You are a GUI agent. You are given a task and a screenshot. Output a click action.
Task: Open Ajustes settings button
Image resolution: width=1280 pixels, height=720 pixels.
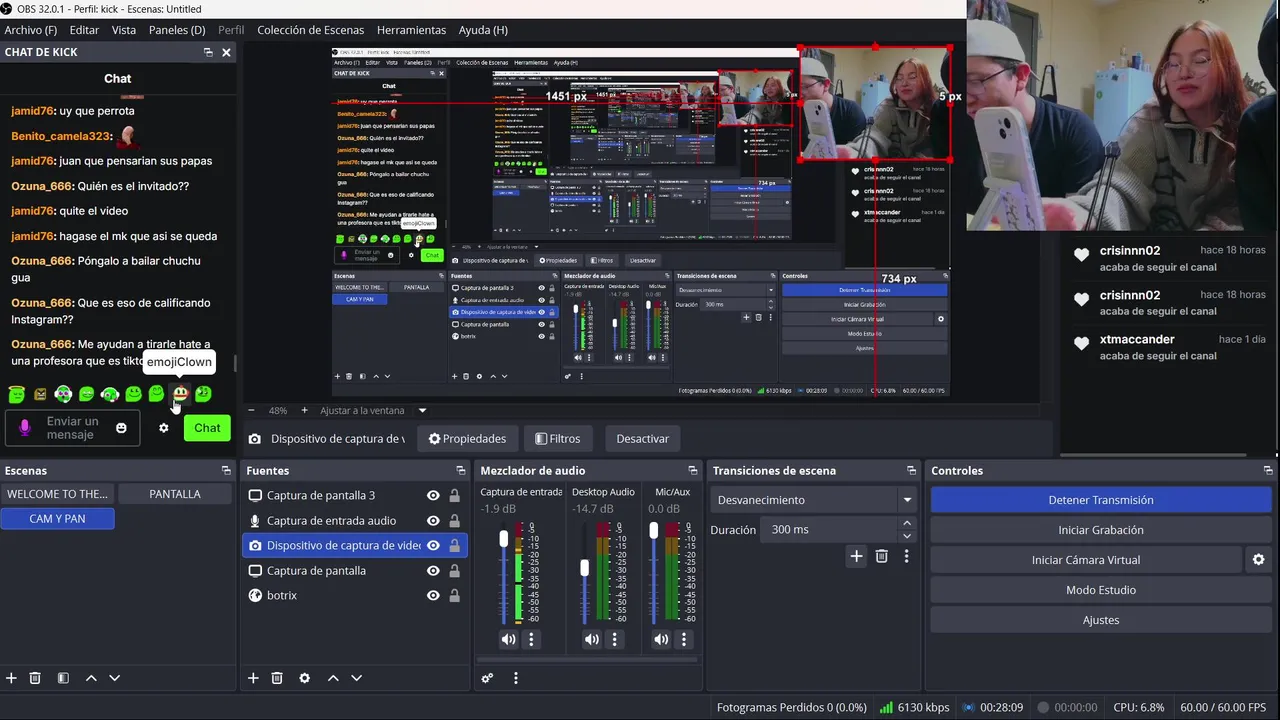(1101, 620)
